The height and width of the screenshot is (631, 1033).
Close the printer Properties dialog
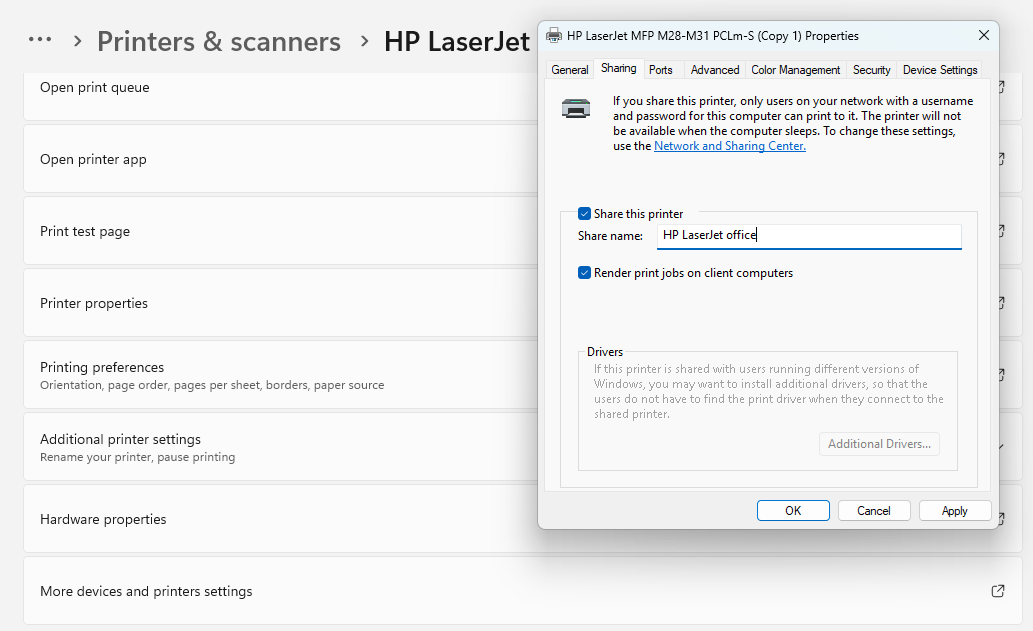pos(984,35)
